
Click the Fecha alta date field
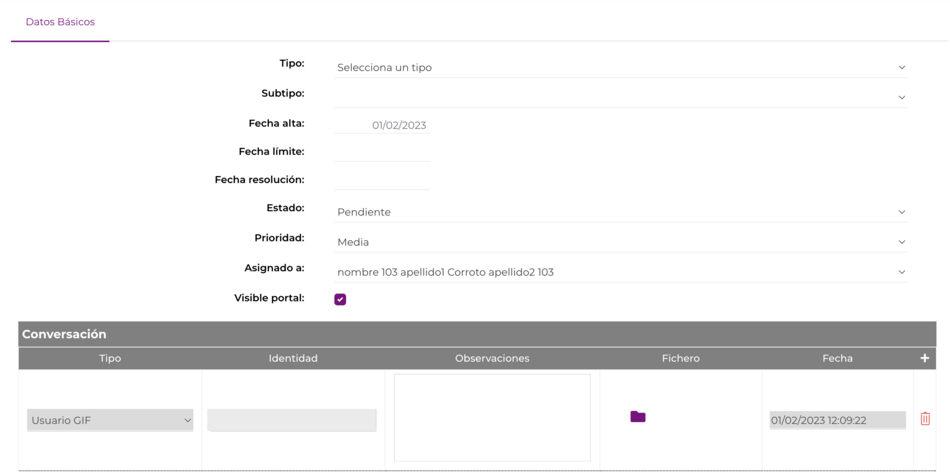pyautogui.click(x=382, y=125)
